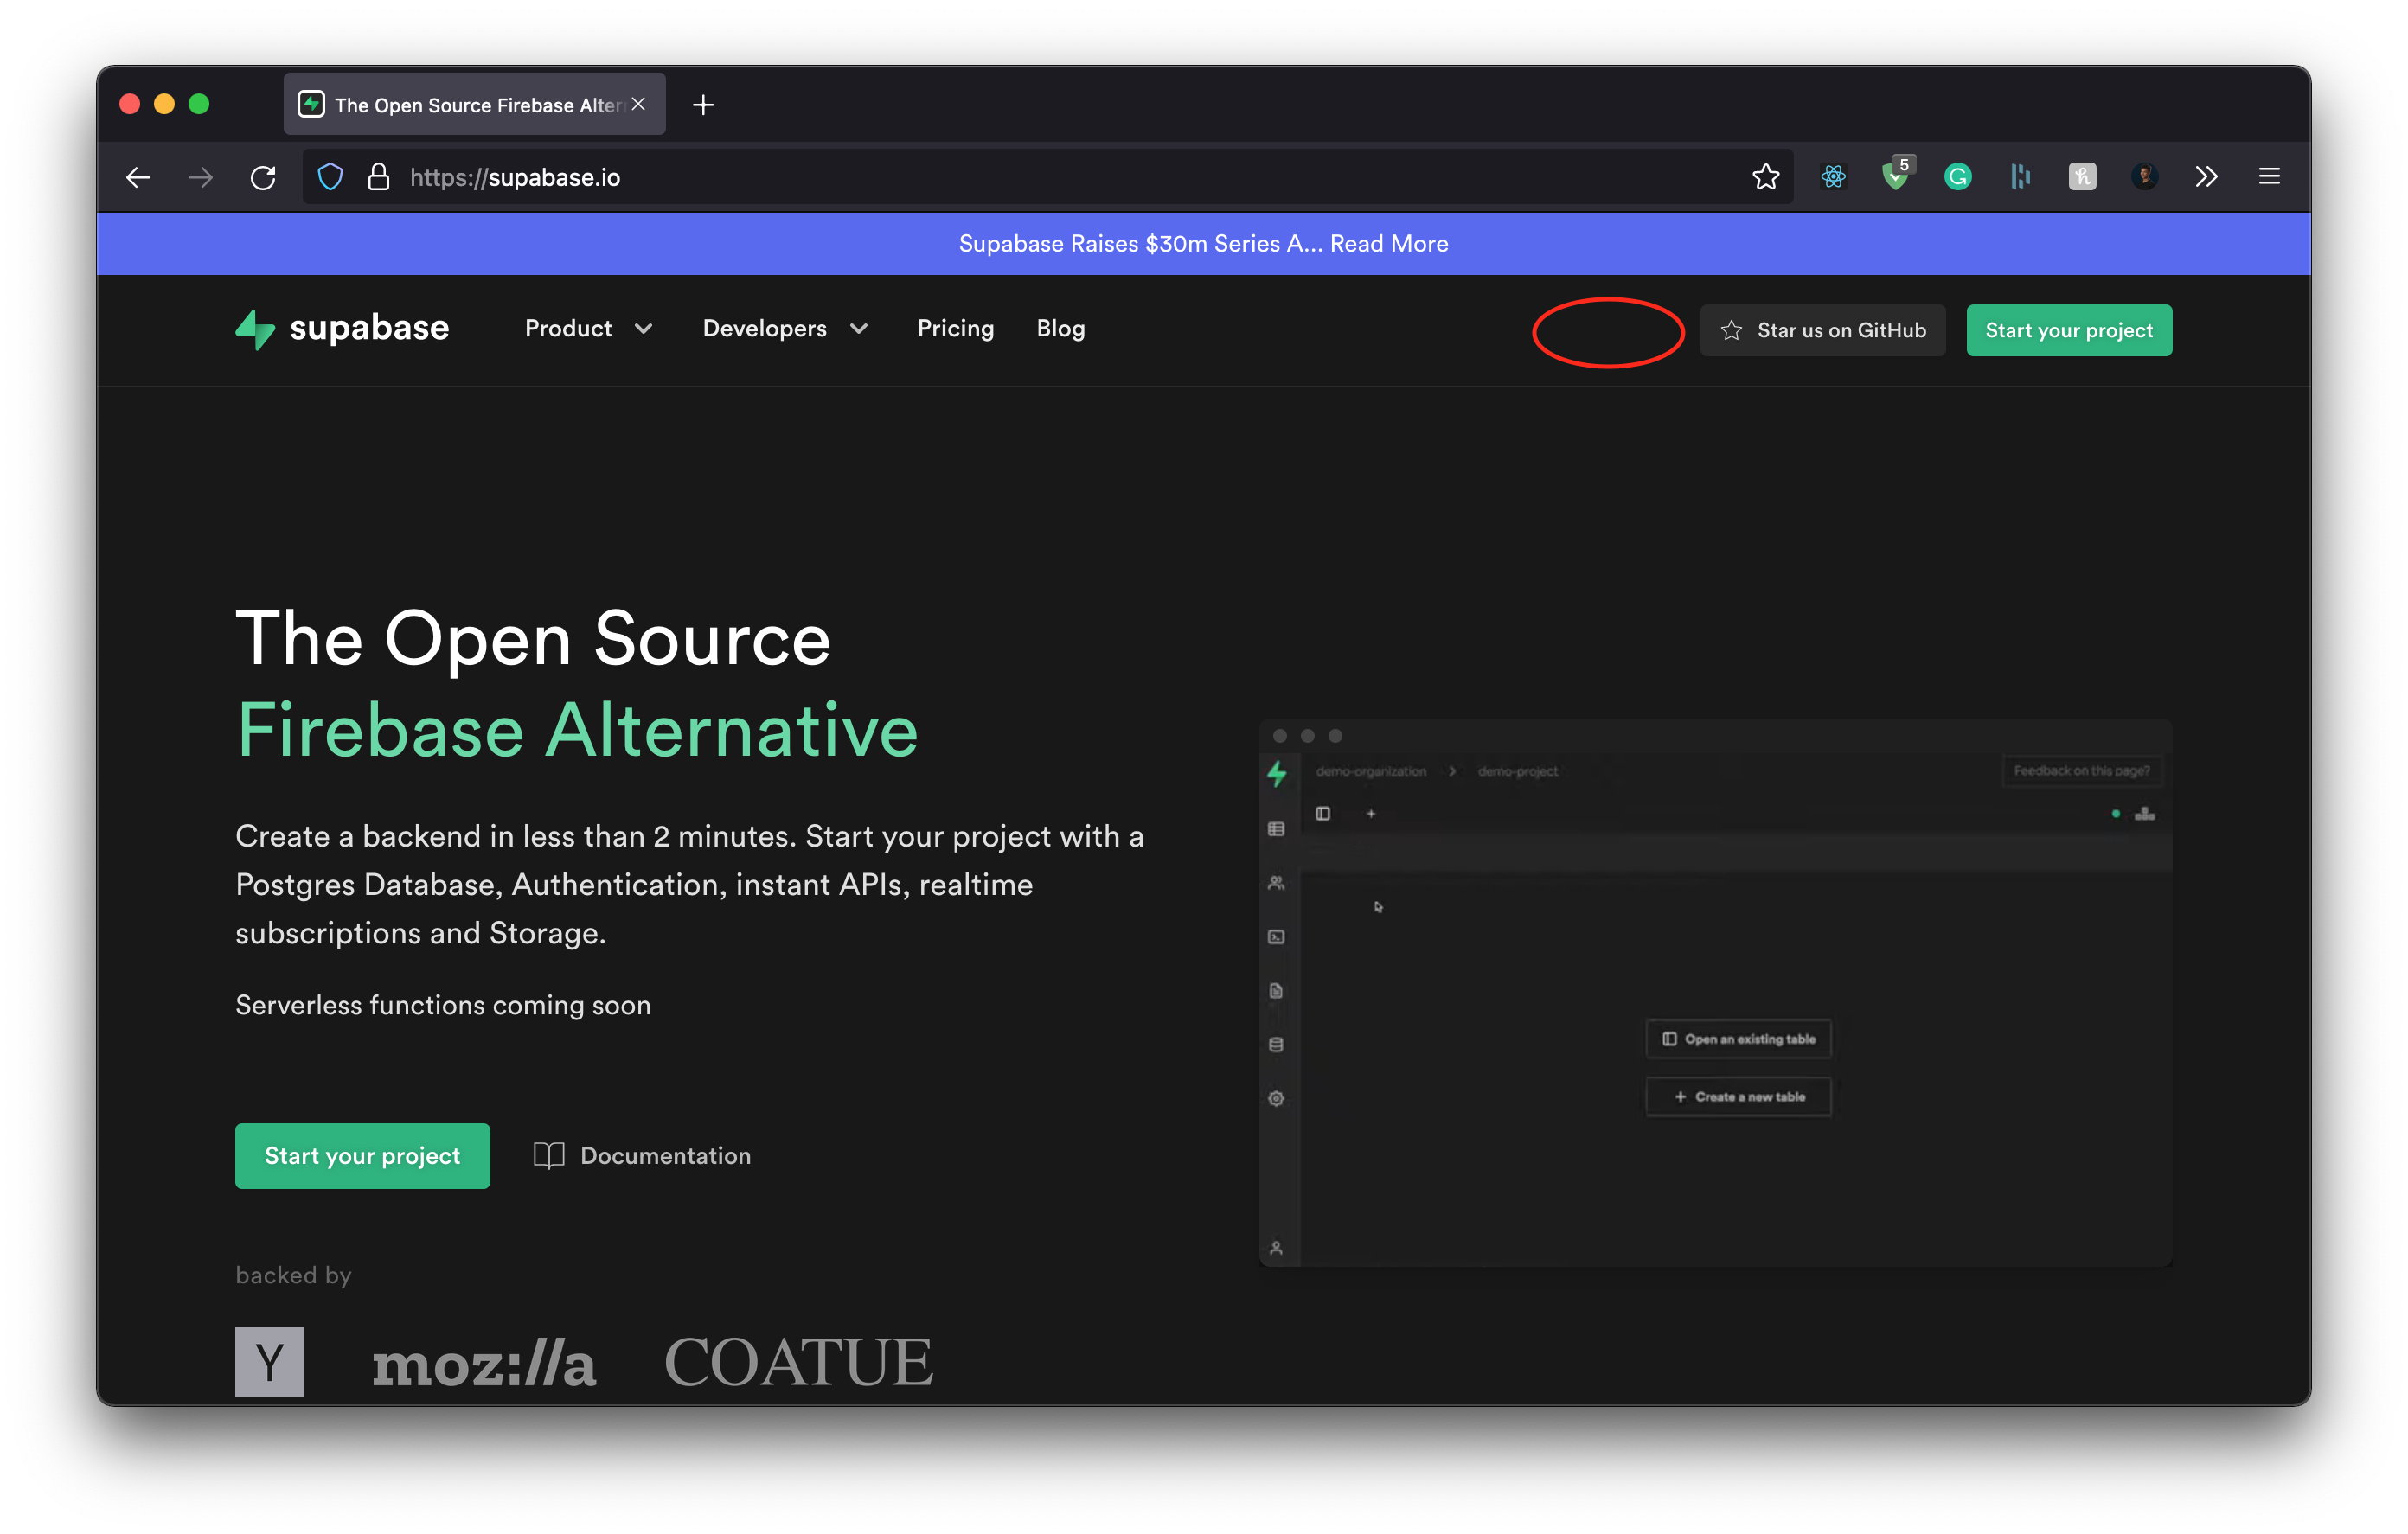The width and height of the screenshot is (2408, 1534).
Task: Toggle the tracking protection shield icon
Action: click(330, 176)
